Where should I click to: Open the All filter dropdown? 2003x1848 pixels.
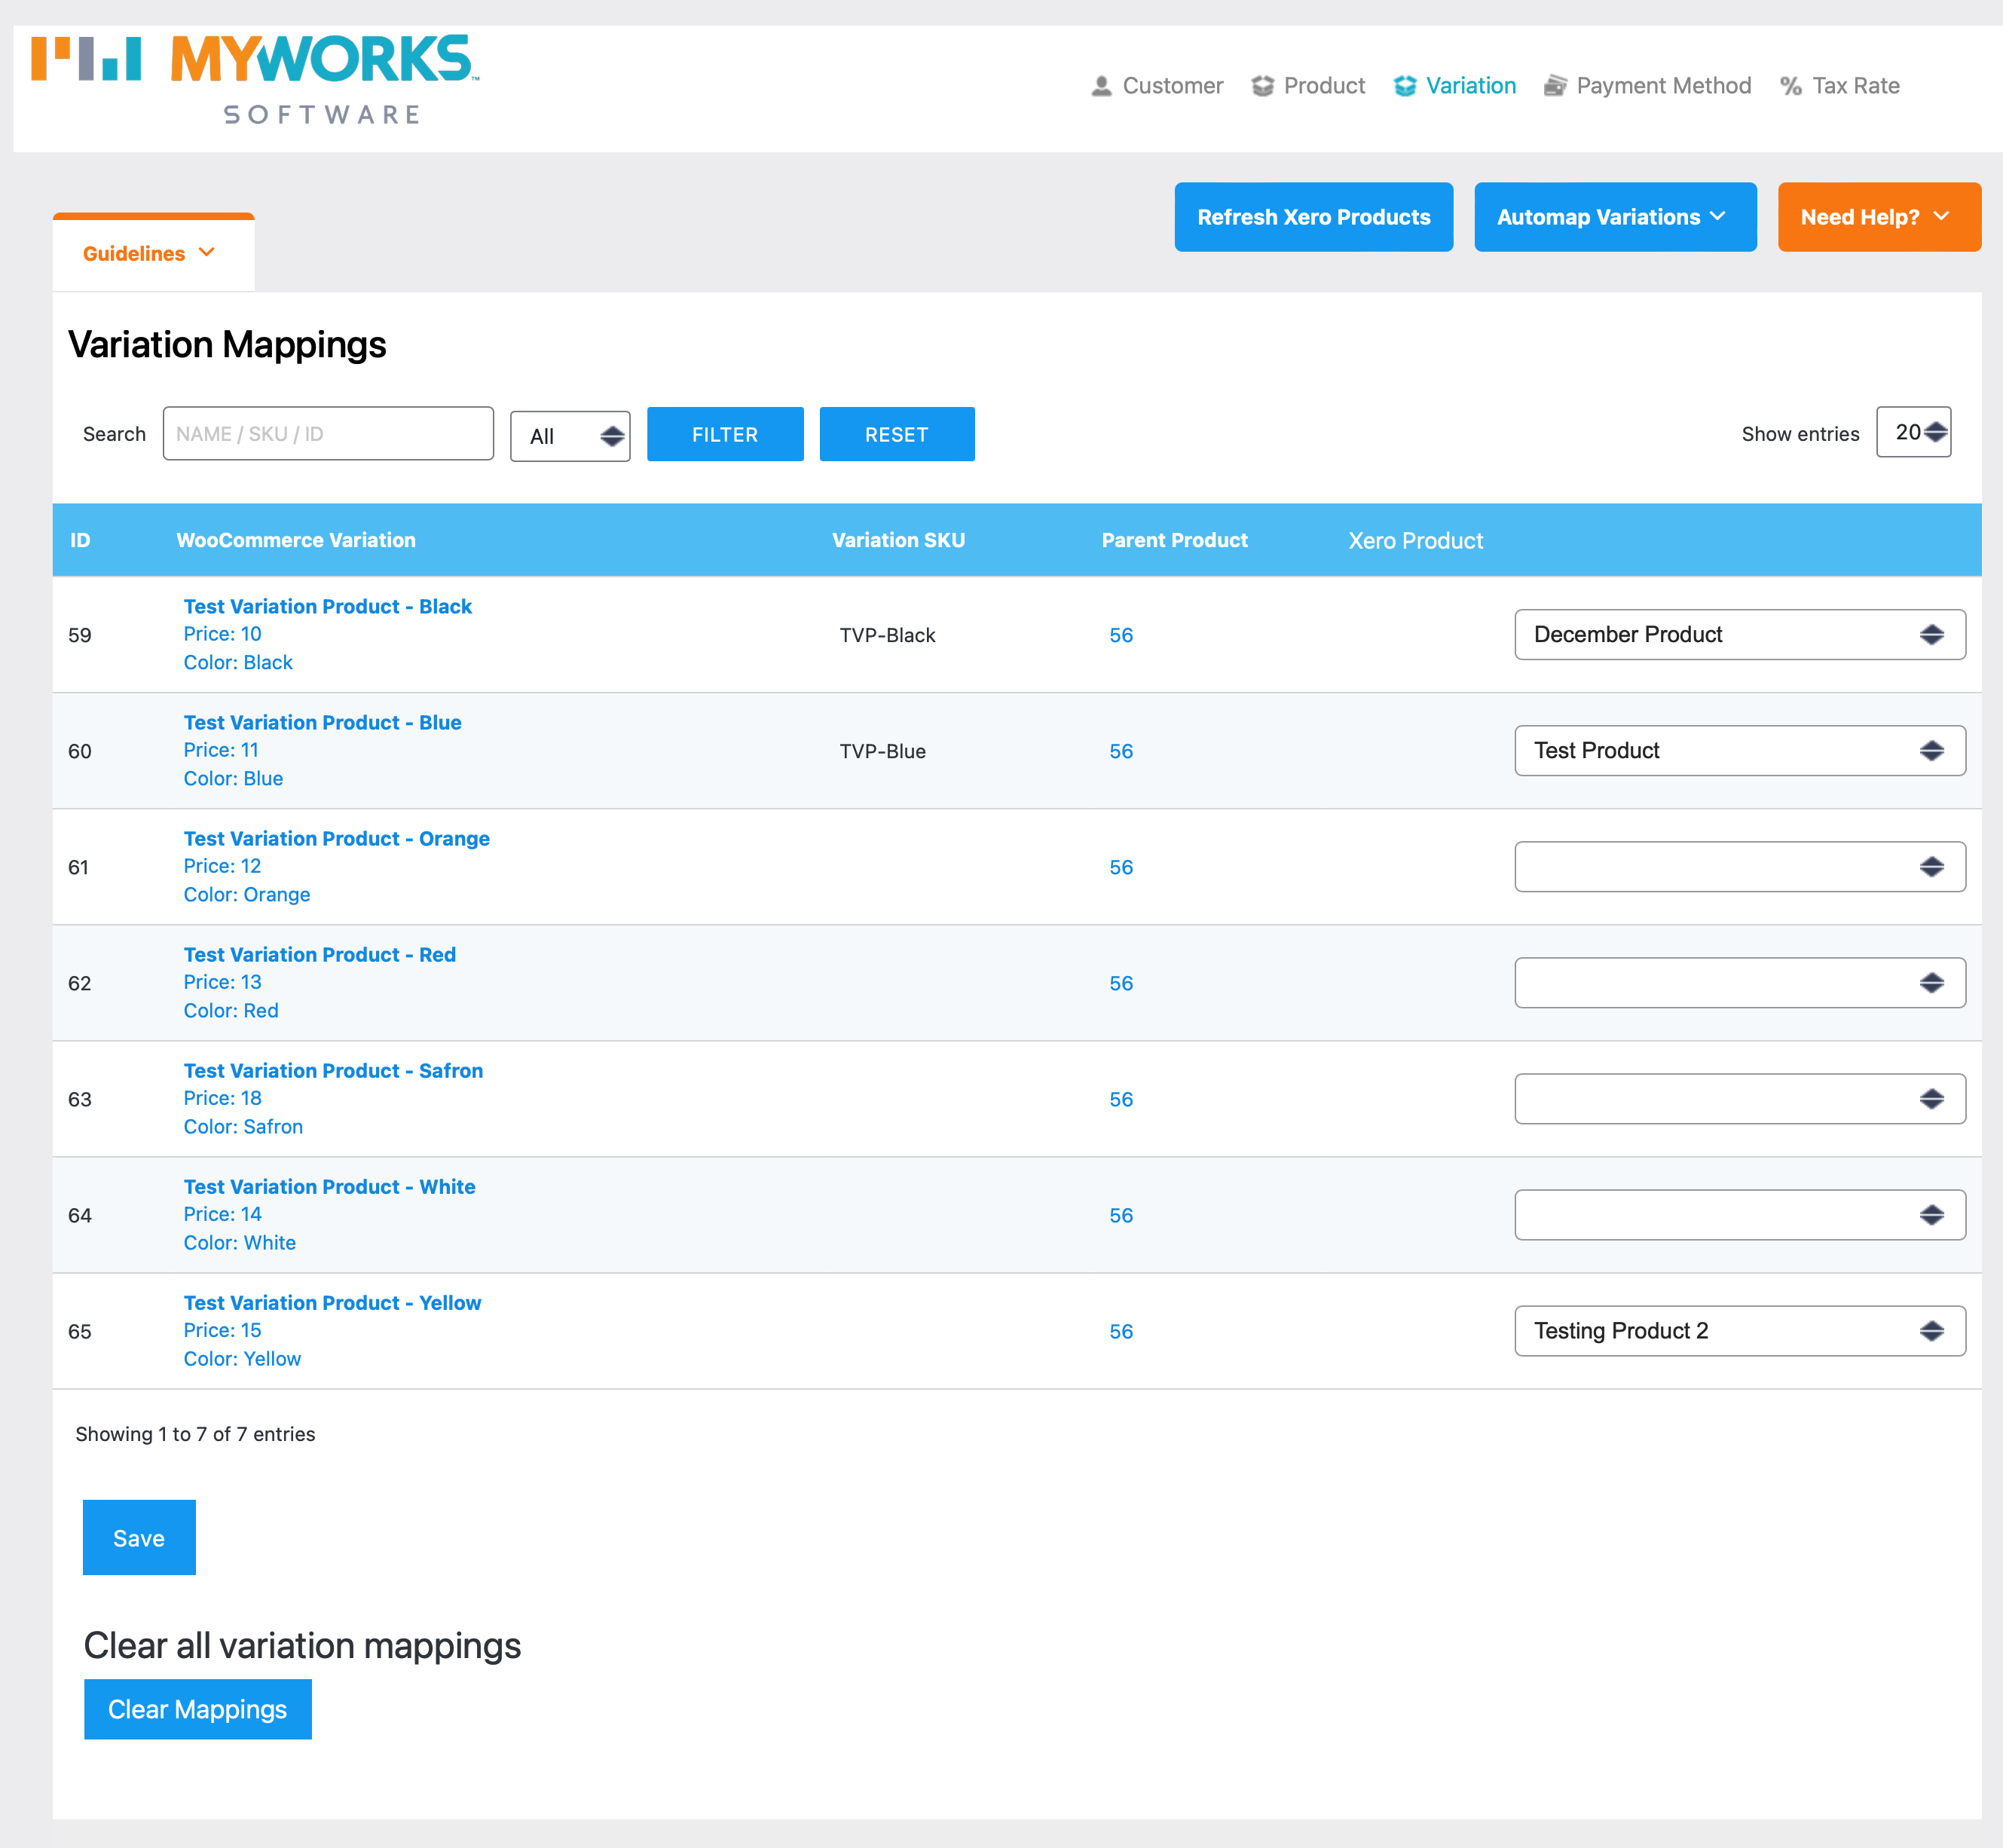pyautogui.click(x=570, y=436)
